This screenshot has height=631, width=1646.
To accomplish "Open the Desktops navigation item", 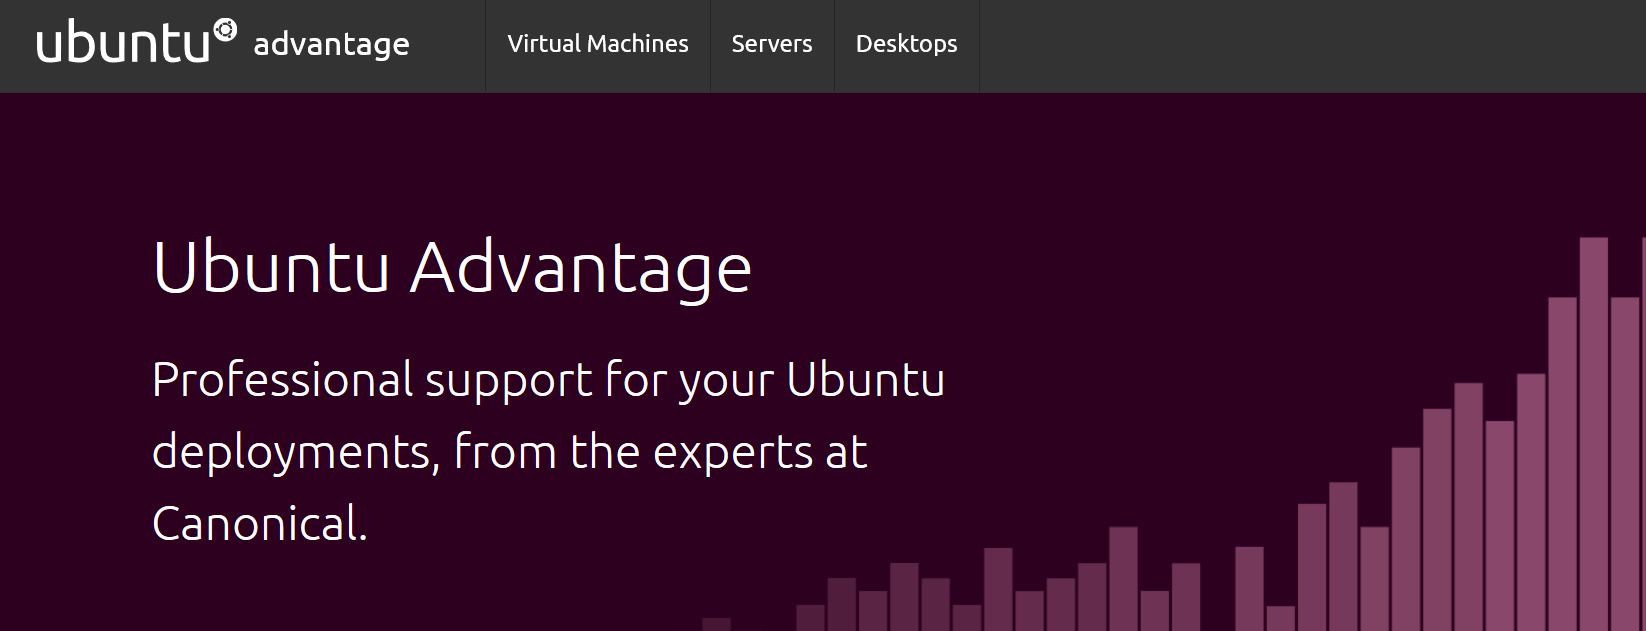I will pos(905,44).
